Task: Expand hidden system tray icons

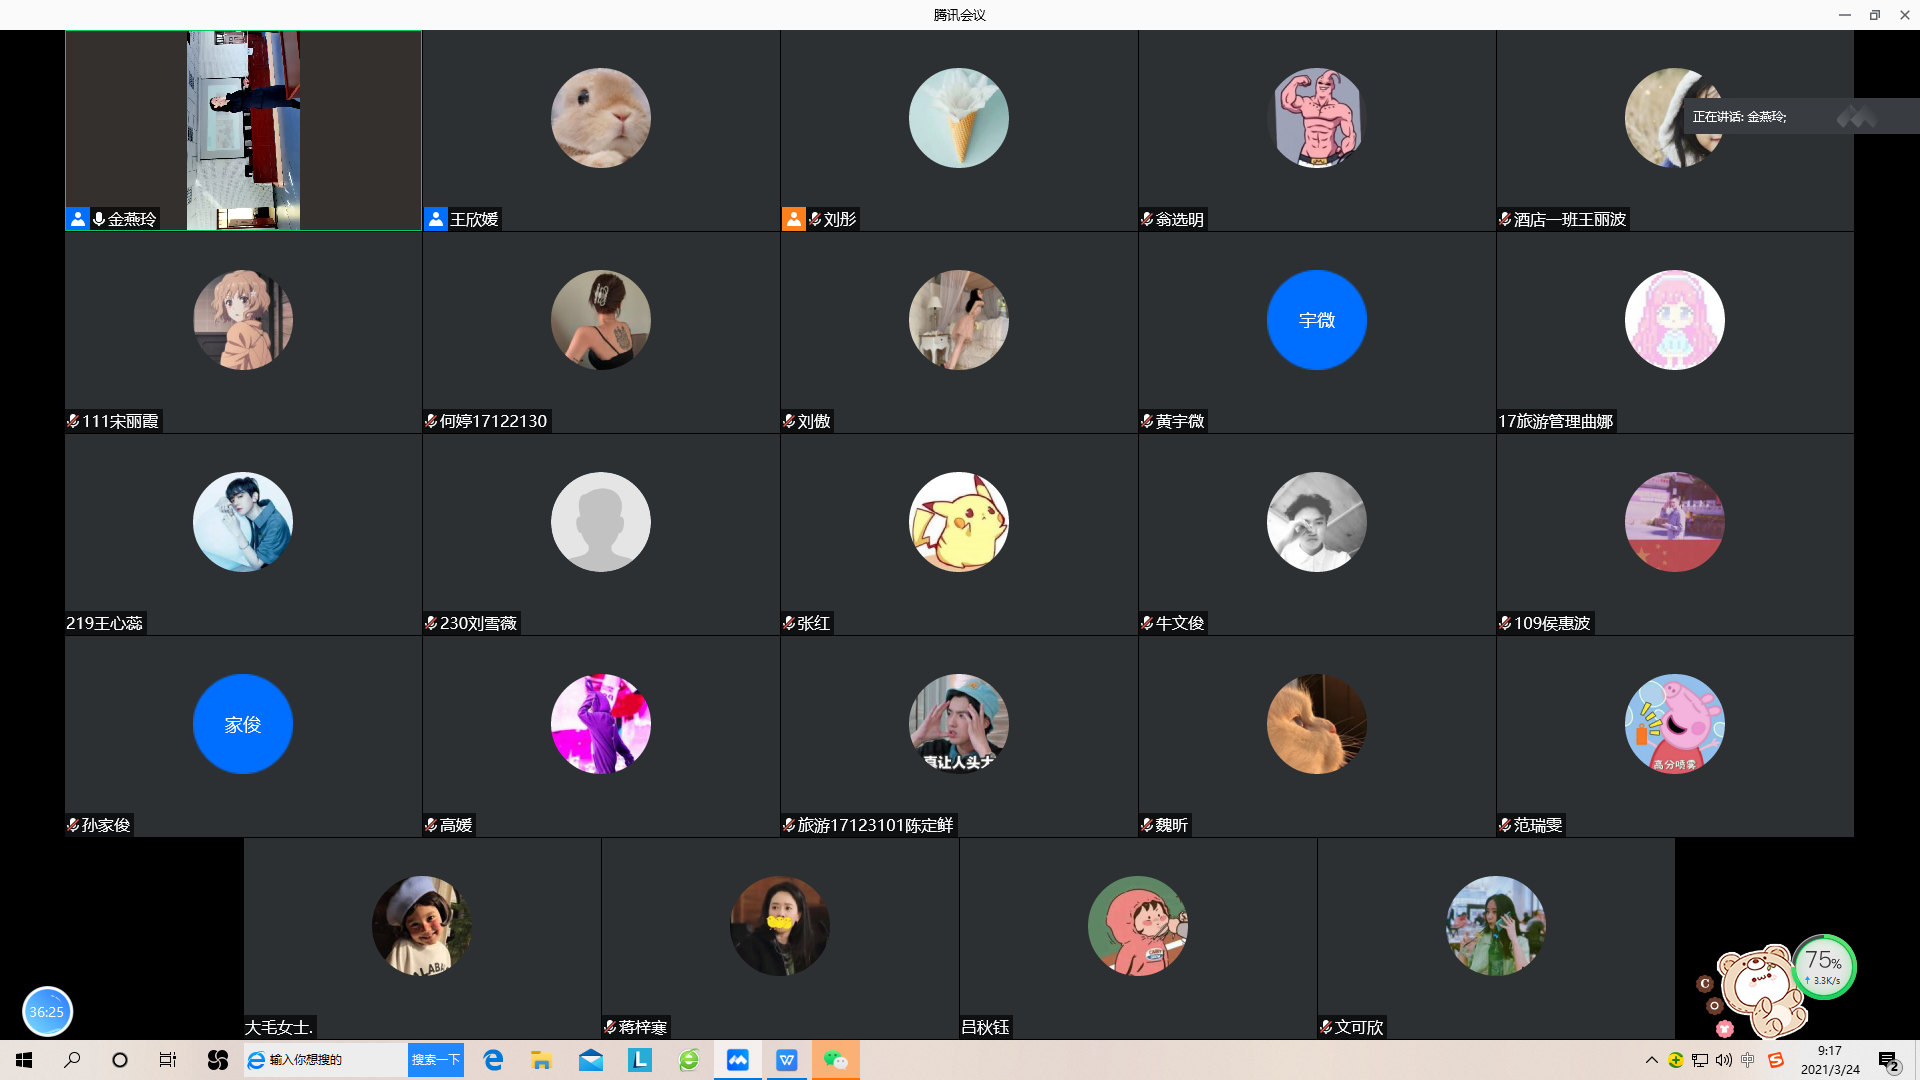Action: click(1651, 1060)
